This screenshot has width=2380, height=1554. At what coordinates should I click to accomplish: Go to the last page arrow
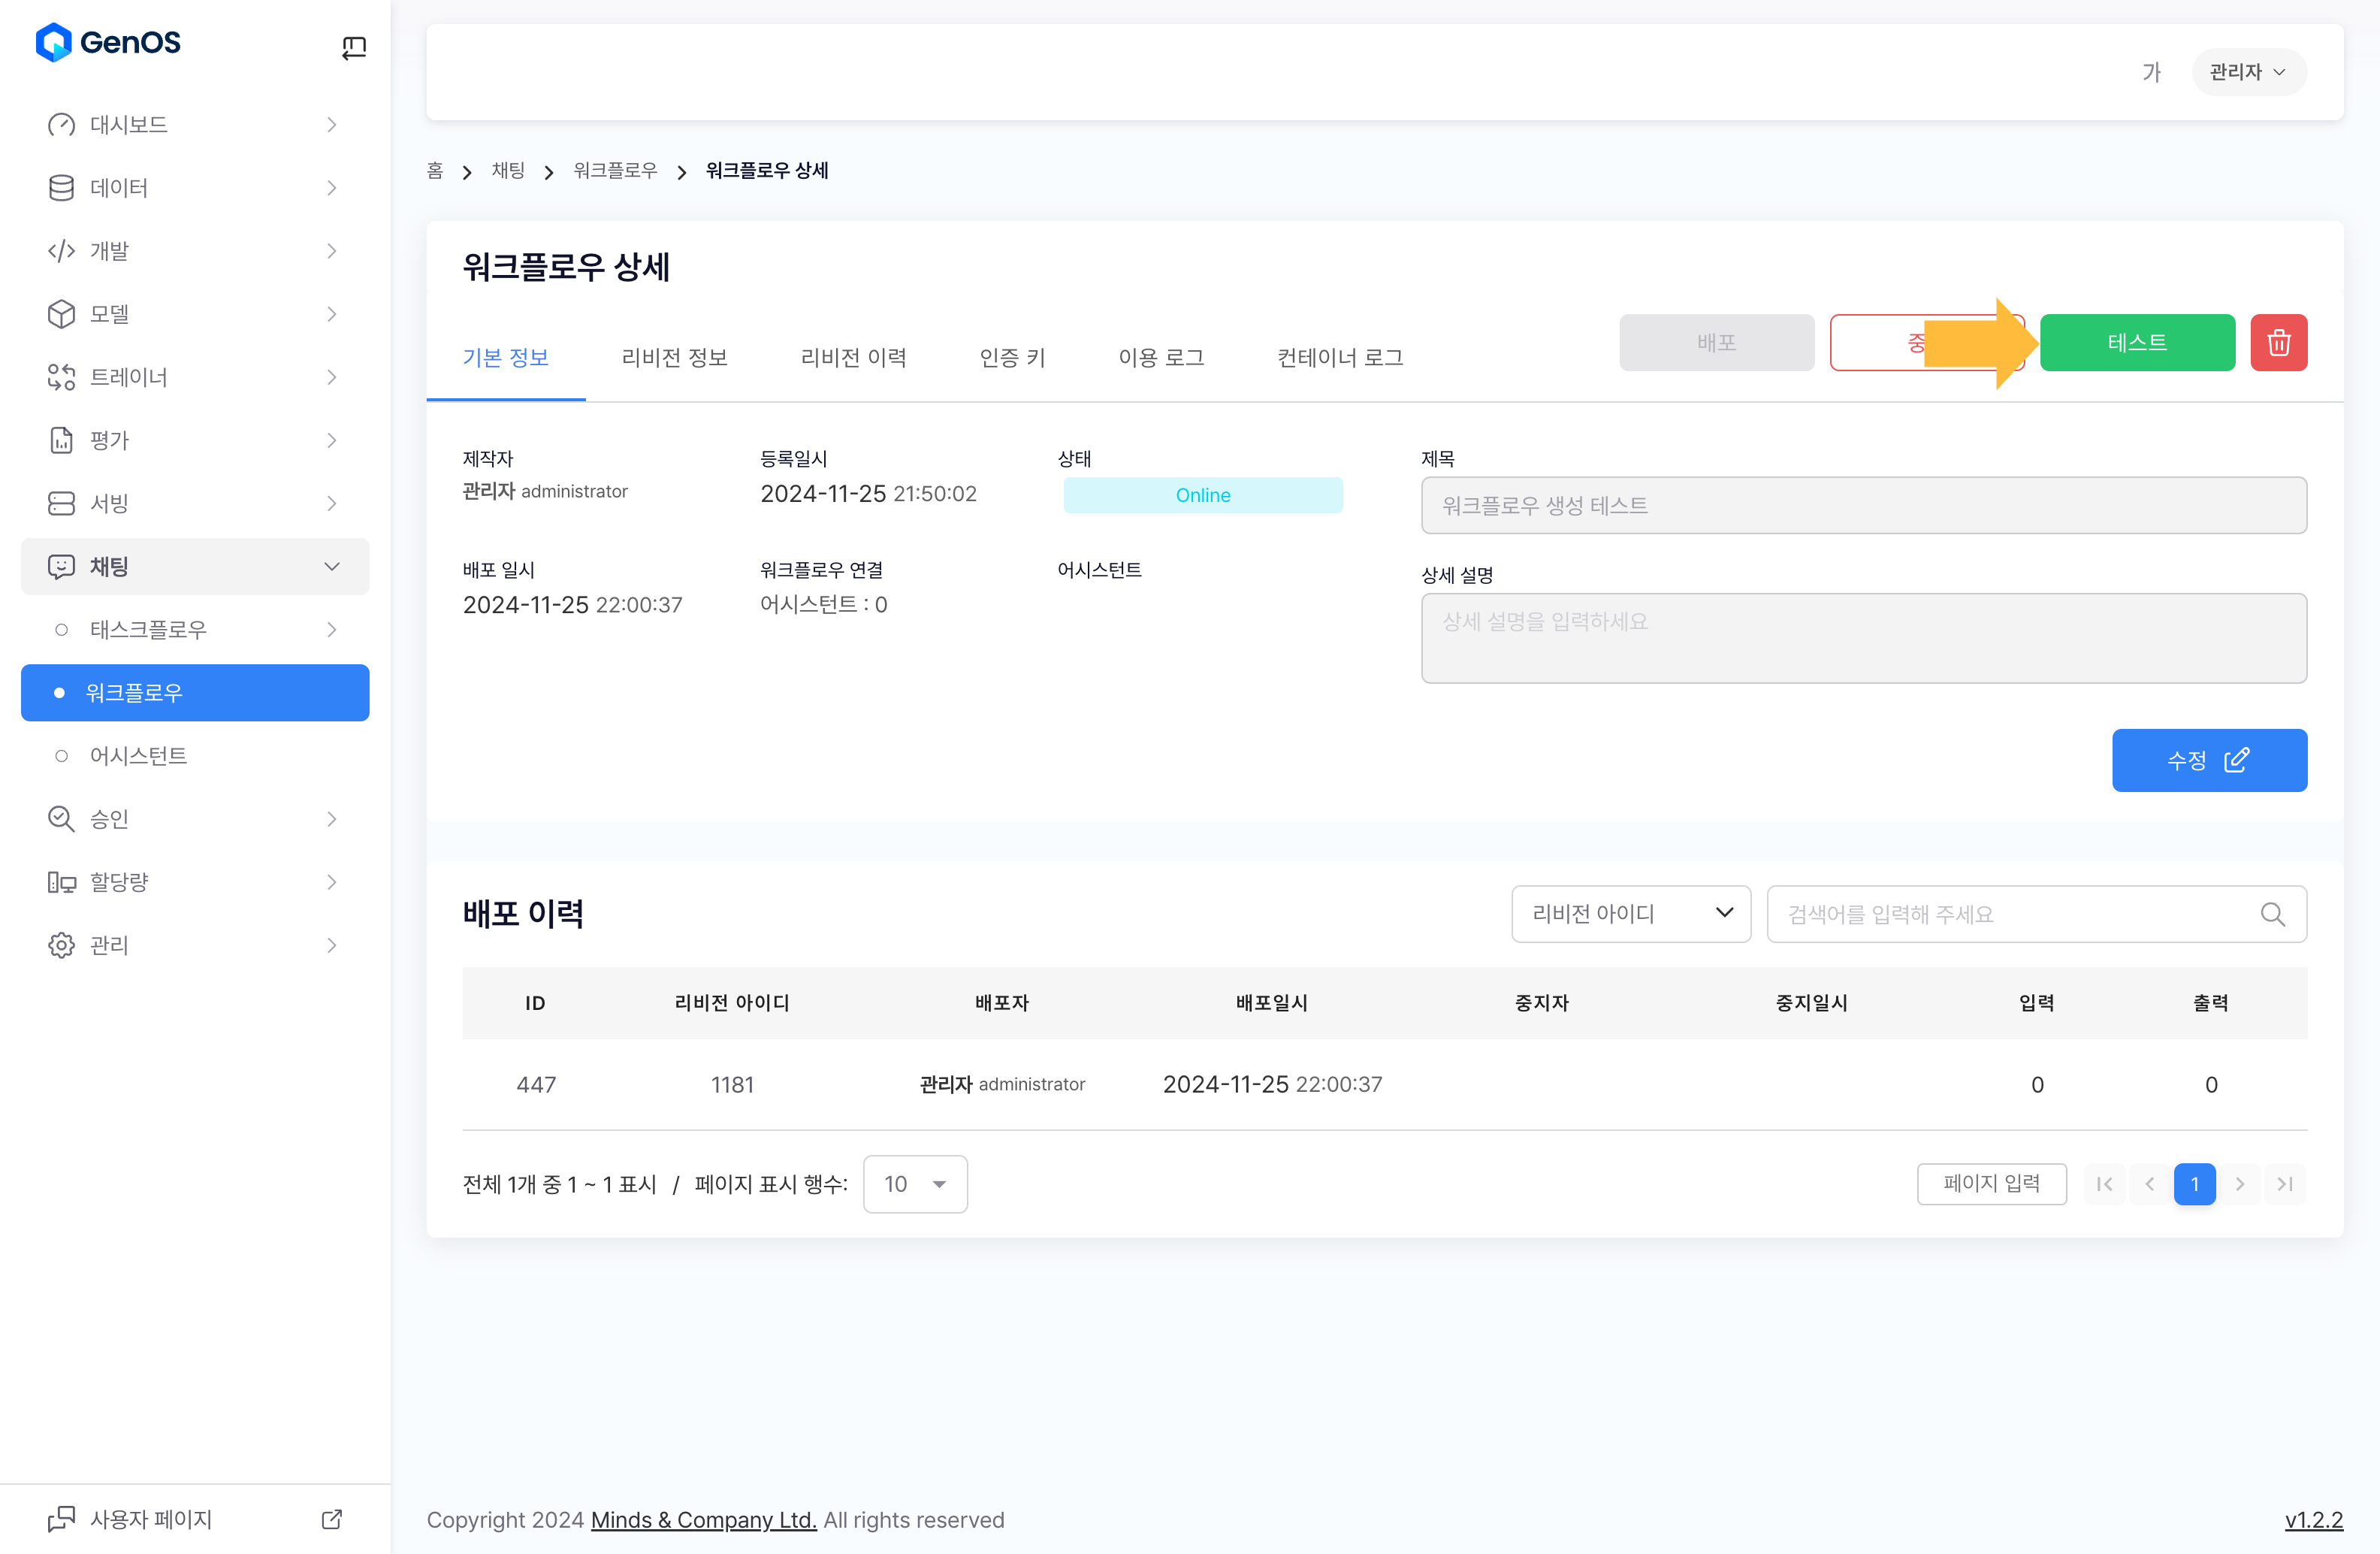click(x=2285, y=1184)
